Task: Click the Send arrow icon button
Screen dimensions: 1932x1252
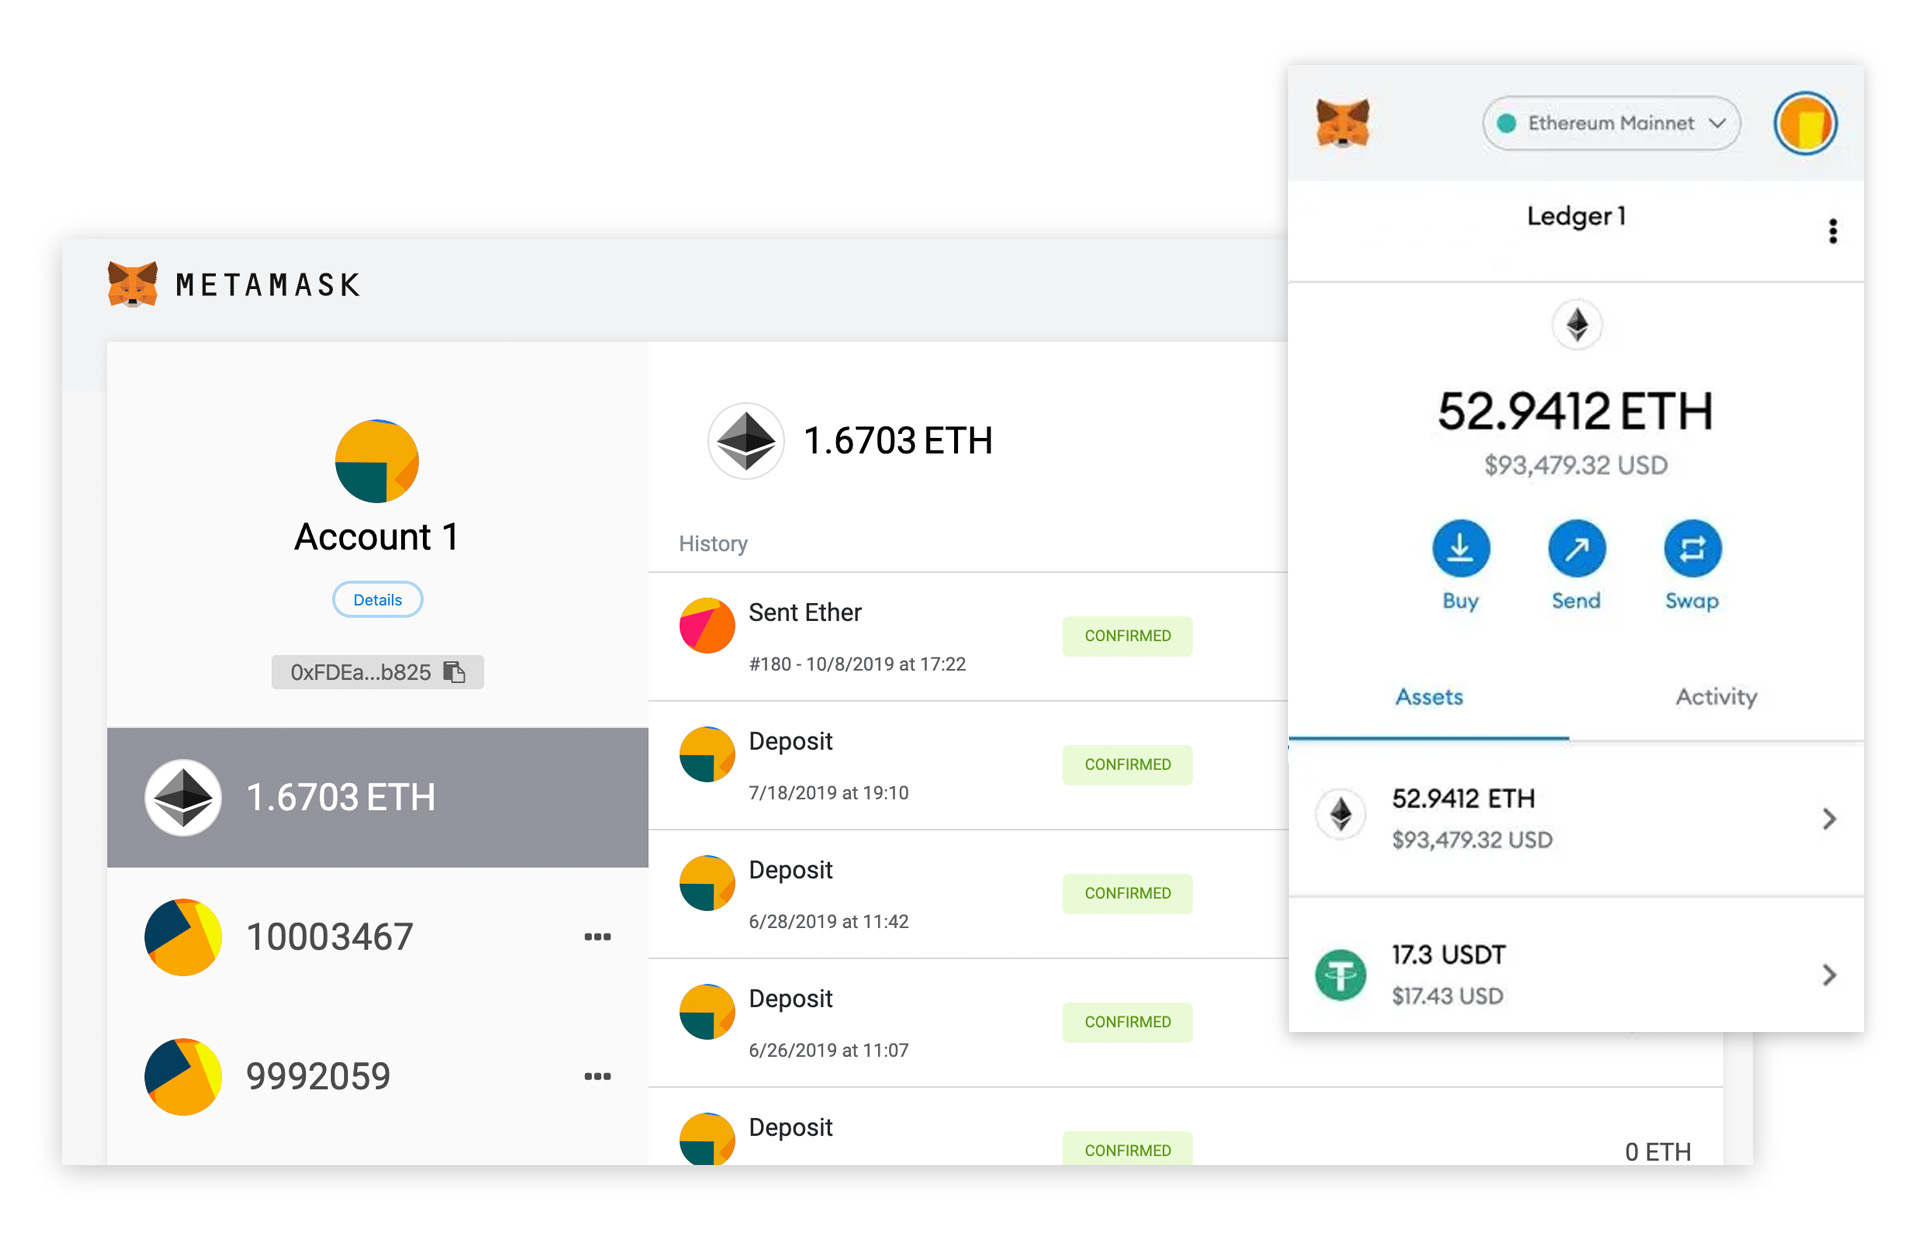Action: tap(1576, 549)
